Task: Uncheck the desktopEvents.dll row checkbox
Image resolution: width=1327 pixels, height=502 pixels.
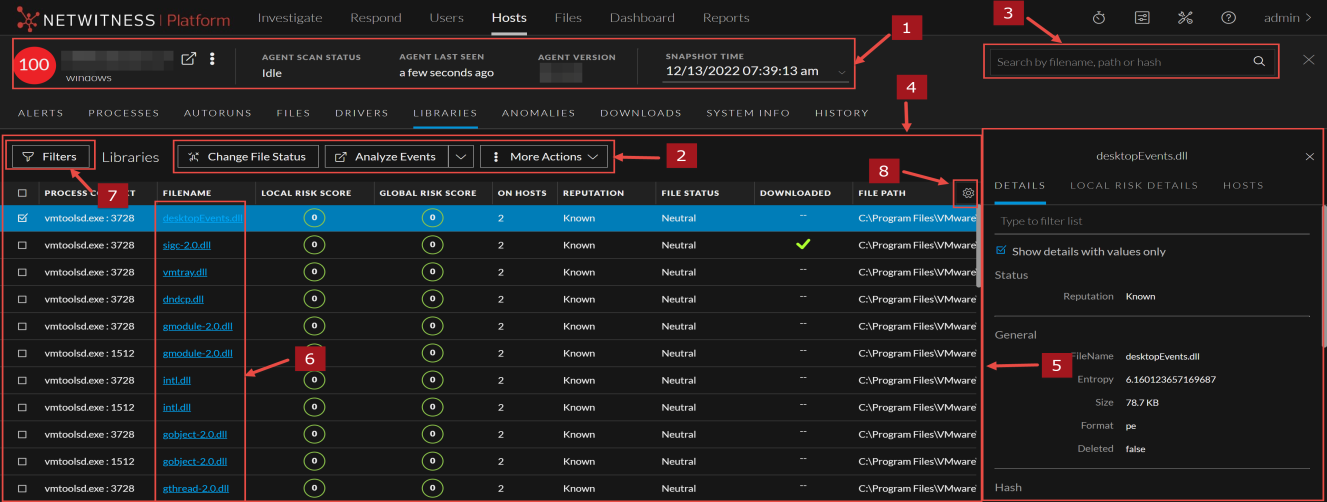Action: pos(22,218)
